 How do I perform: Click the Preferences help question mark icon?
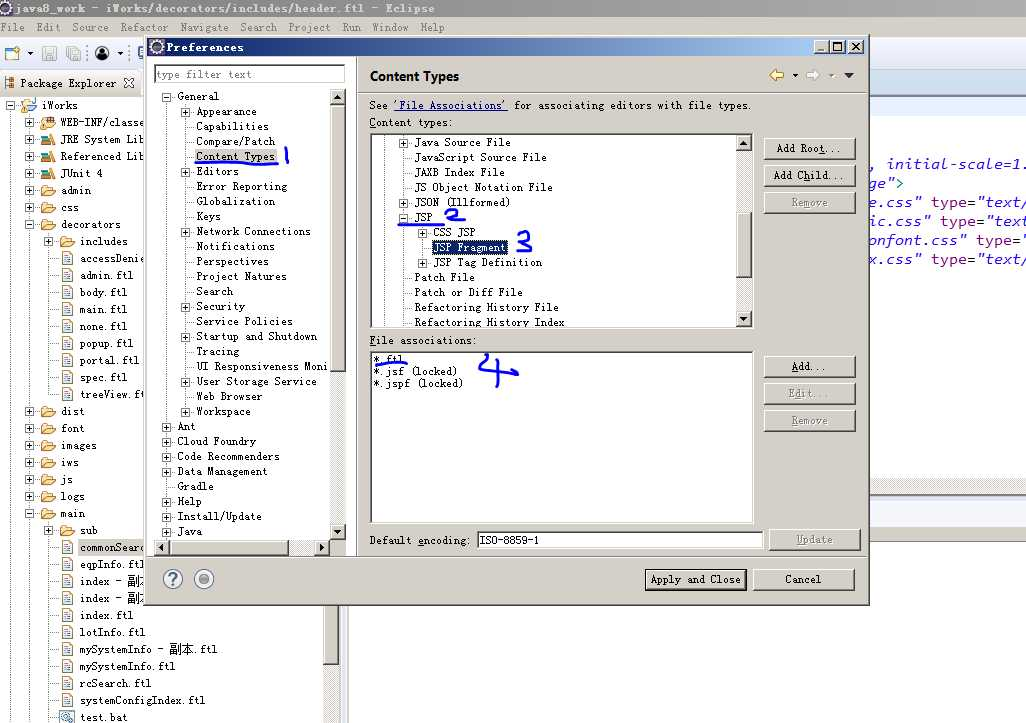point(173,579)
